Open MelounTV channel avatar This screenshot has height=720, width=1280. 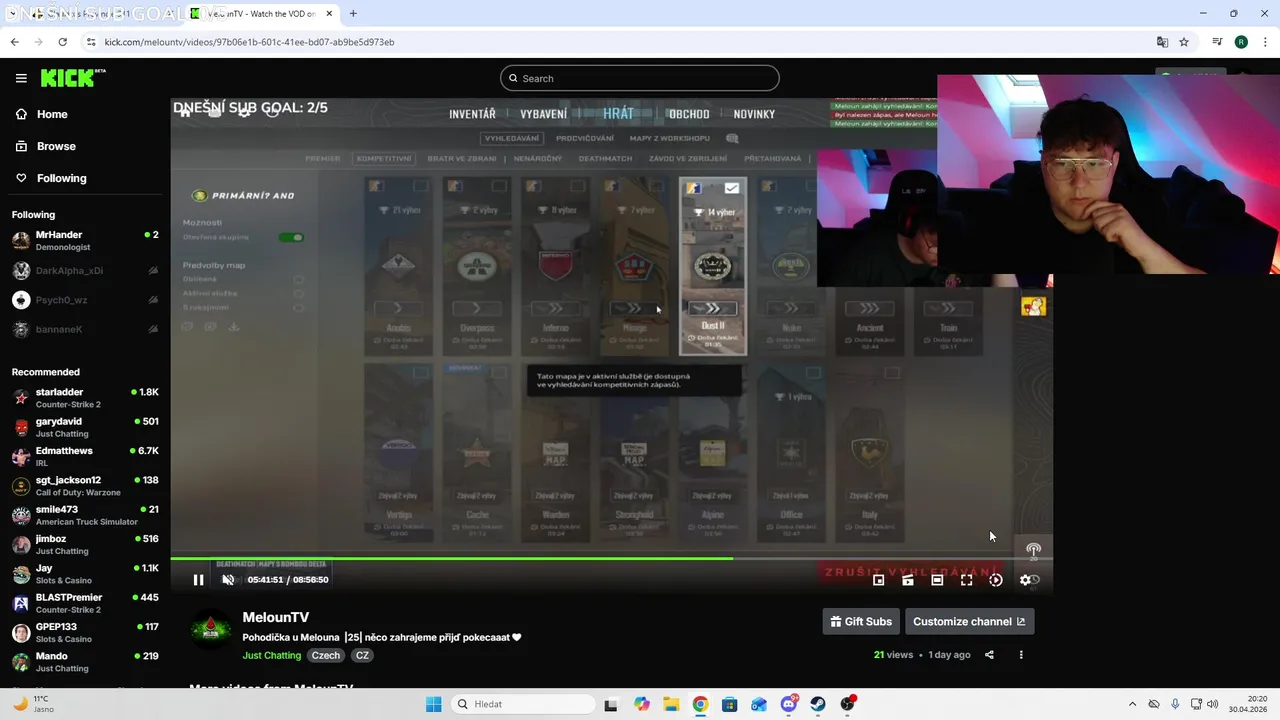pyautogui.click(x=210, y=629)
